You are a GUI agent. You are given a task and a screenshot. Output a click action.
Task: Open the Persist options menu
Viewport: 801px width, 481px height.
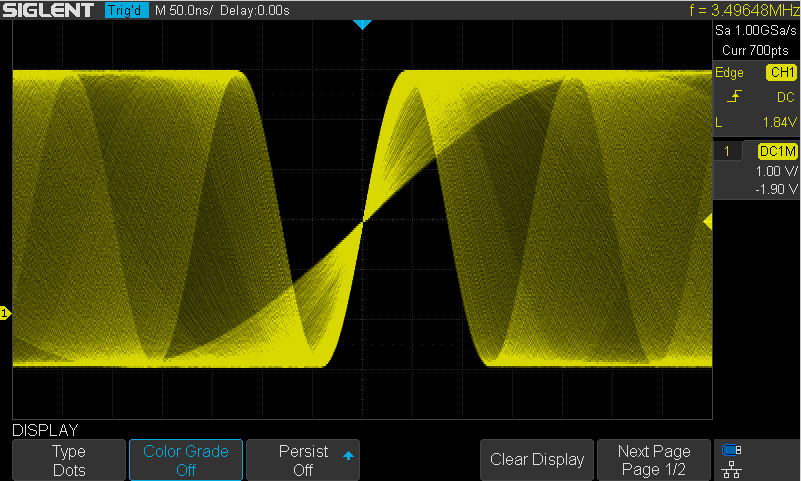tap(303, 460)
